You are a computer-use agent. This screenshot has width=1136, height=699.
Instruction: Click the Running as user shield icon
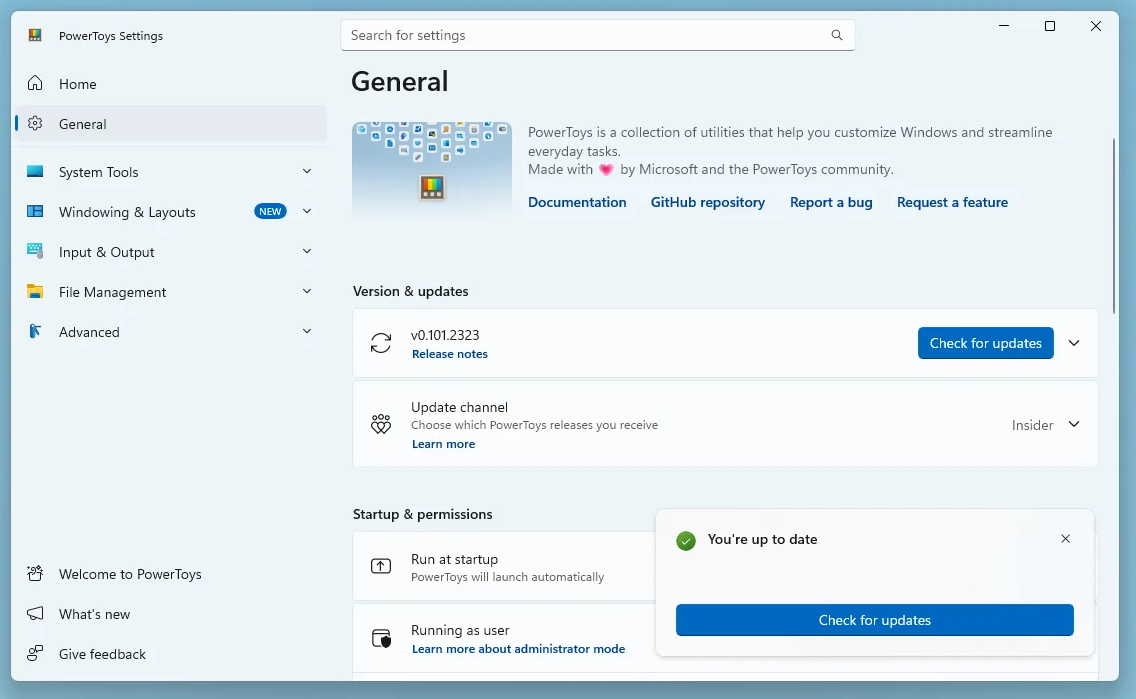click(381, 638)
